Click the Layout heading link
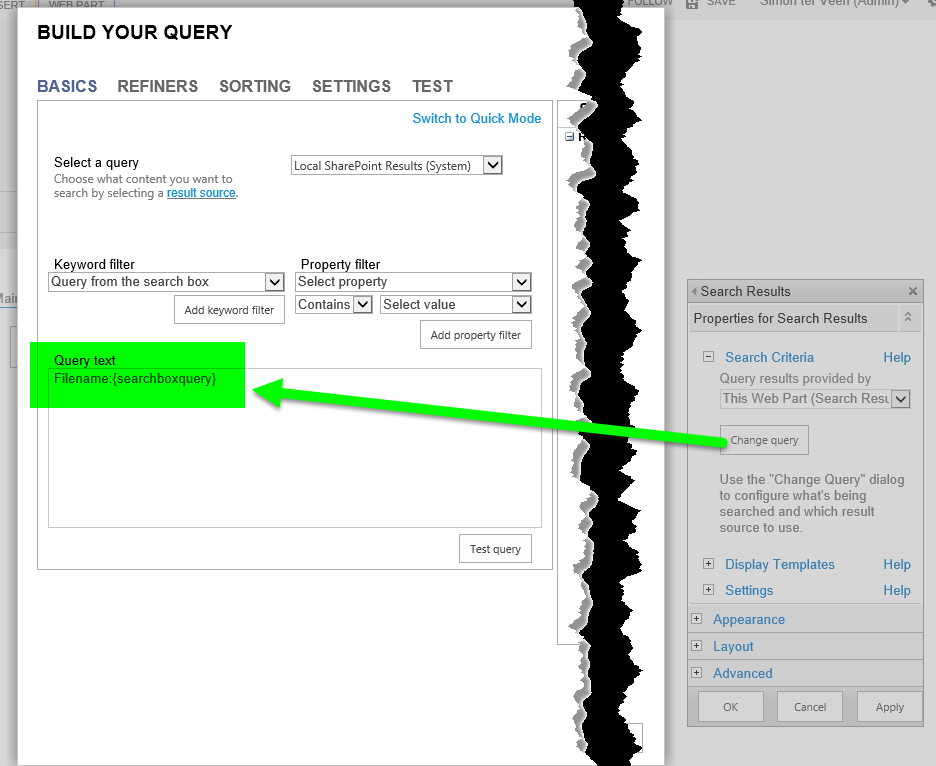936x766 pixels. click(x=733, y=646)
